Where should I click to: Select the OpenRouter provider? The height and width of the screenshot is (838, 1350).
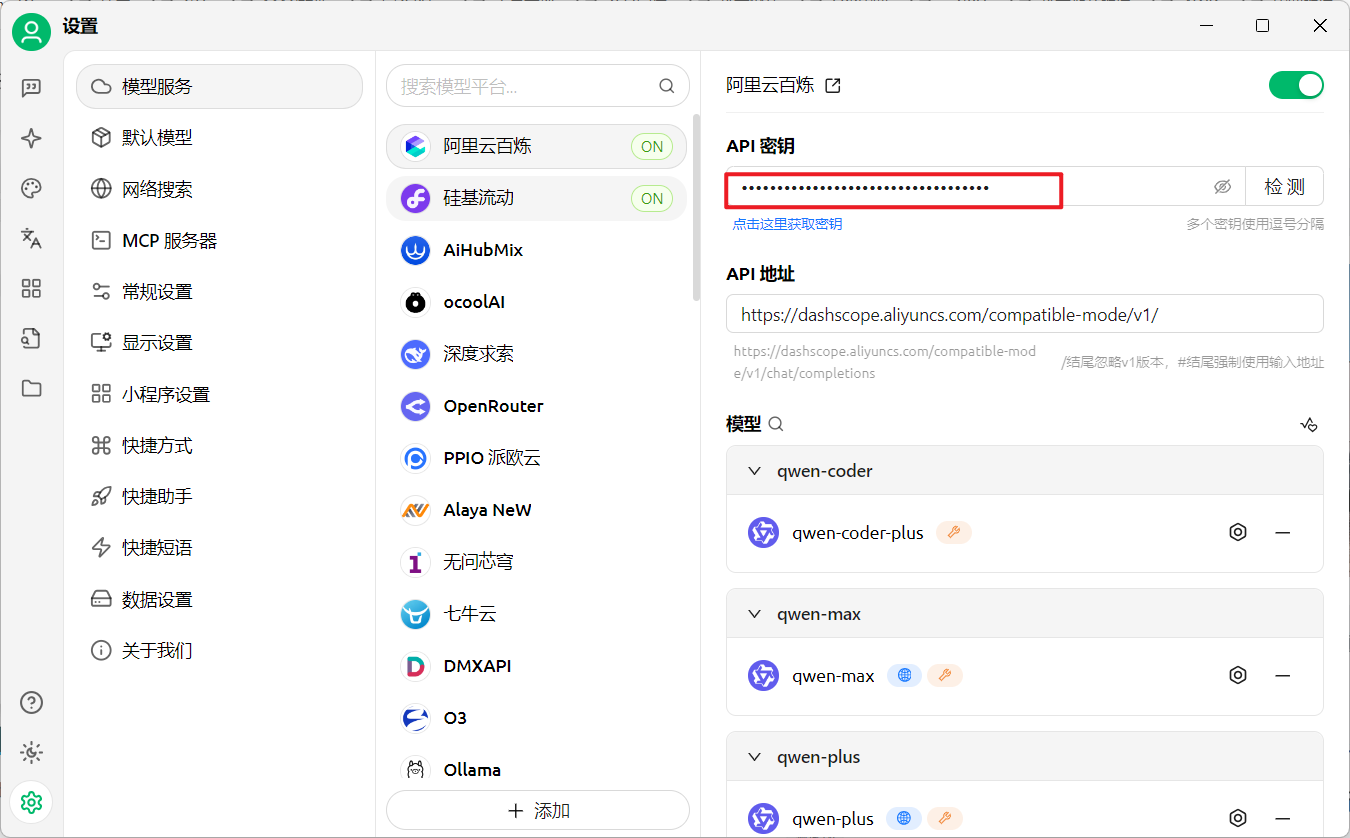536,406
